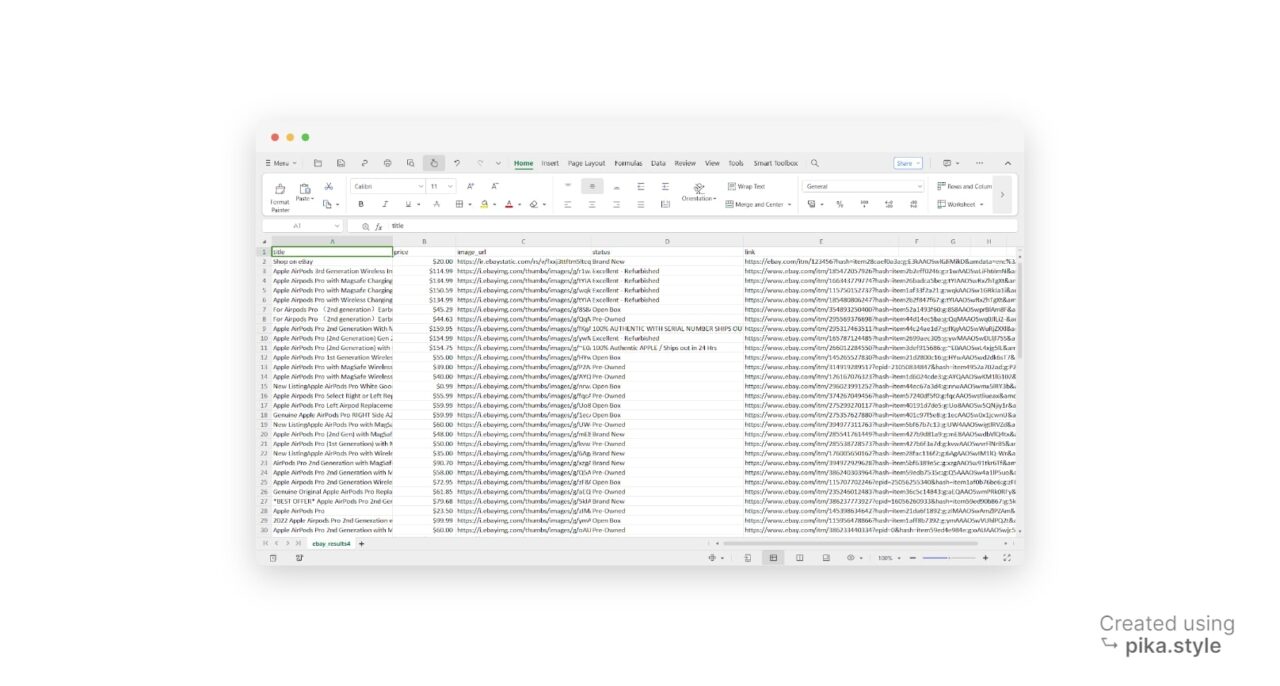The height and width of the screenshot is (686, 1280).
Task: Apply thousands separator format
Action: coord(863,204)
